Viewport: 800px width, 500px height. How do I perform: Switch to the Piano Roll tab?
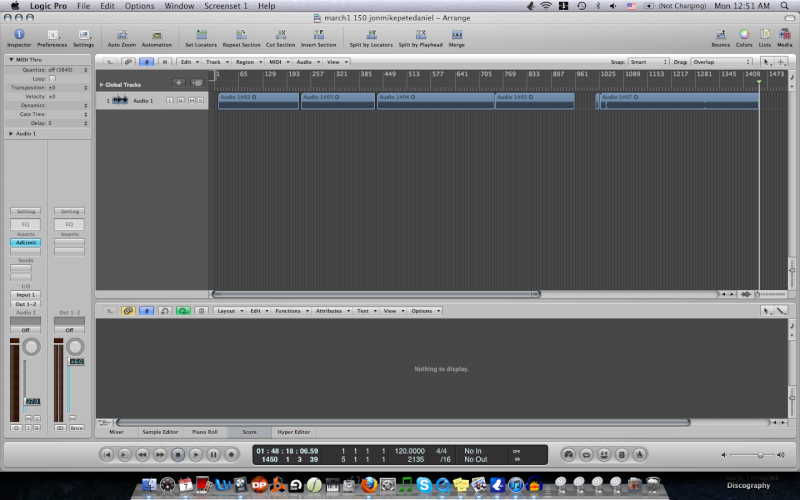pyautogui.click(x=205, y=432)
